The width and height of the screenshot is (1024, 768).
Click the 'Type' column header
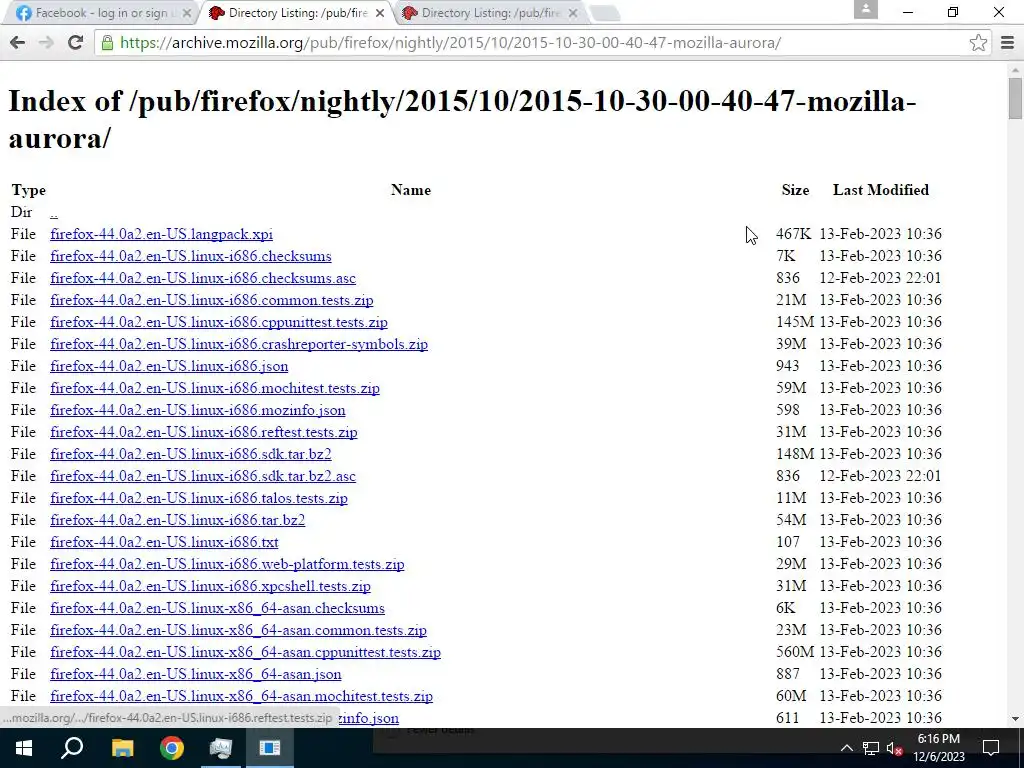(29, 190)
